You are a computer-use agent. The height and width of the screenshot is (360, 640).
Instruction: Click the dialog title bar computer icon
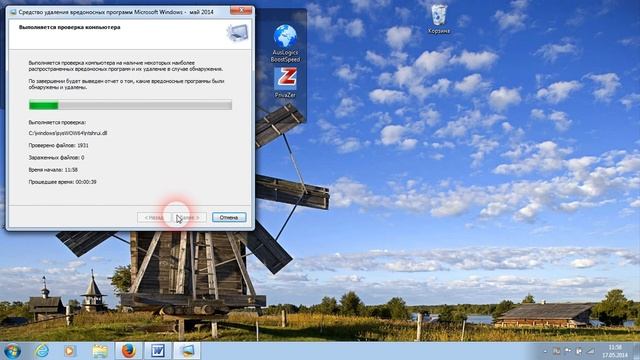click(13, 12)
